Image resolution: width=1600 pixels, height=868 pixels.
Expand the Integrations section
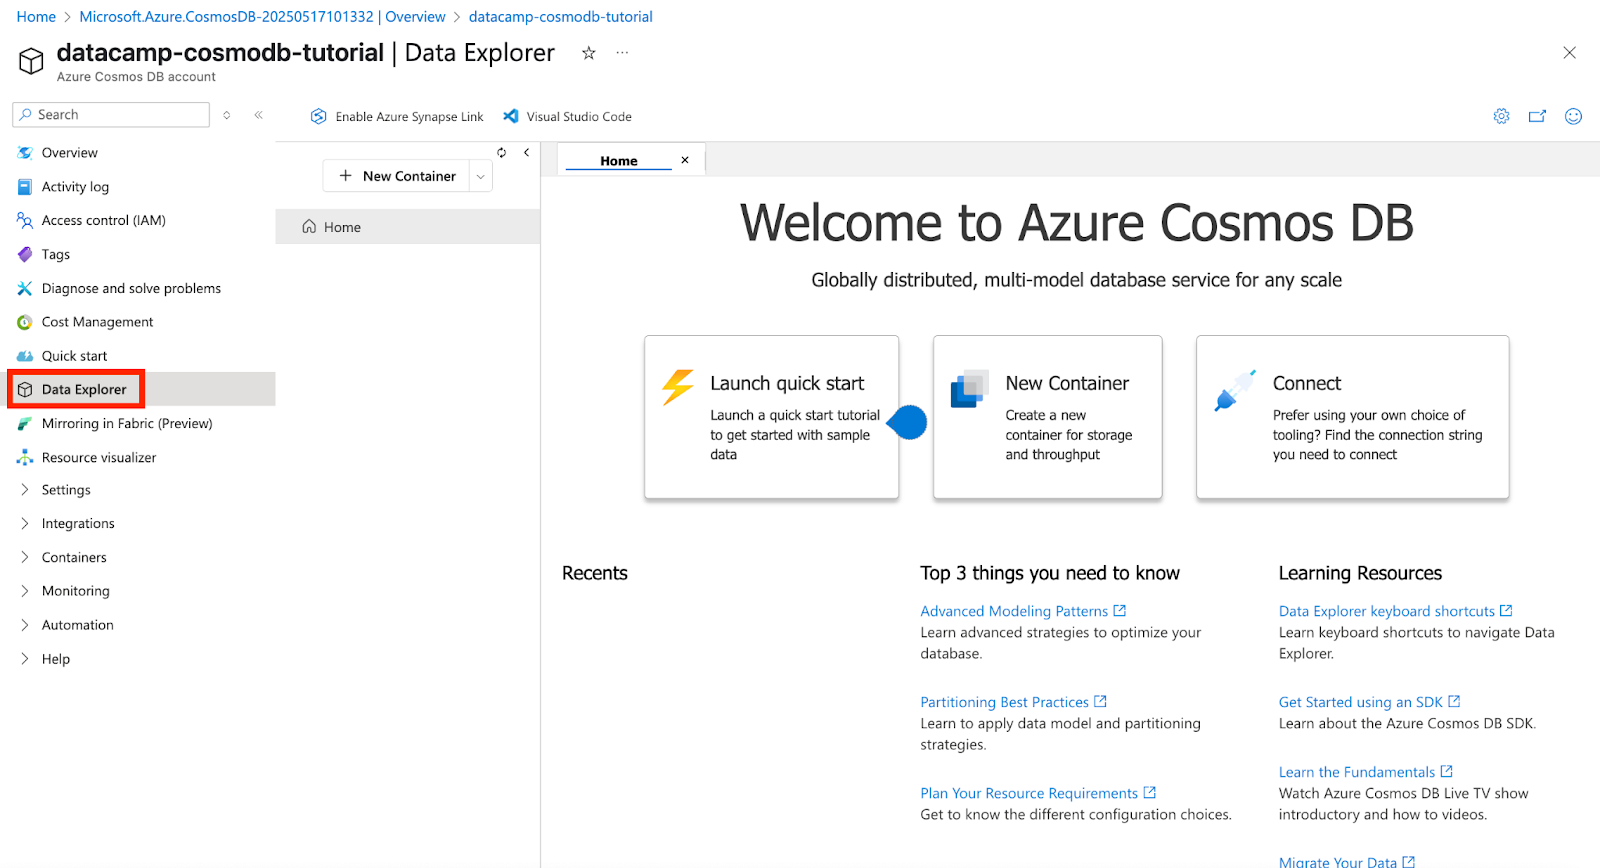coord(25,523)
